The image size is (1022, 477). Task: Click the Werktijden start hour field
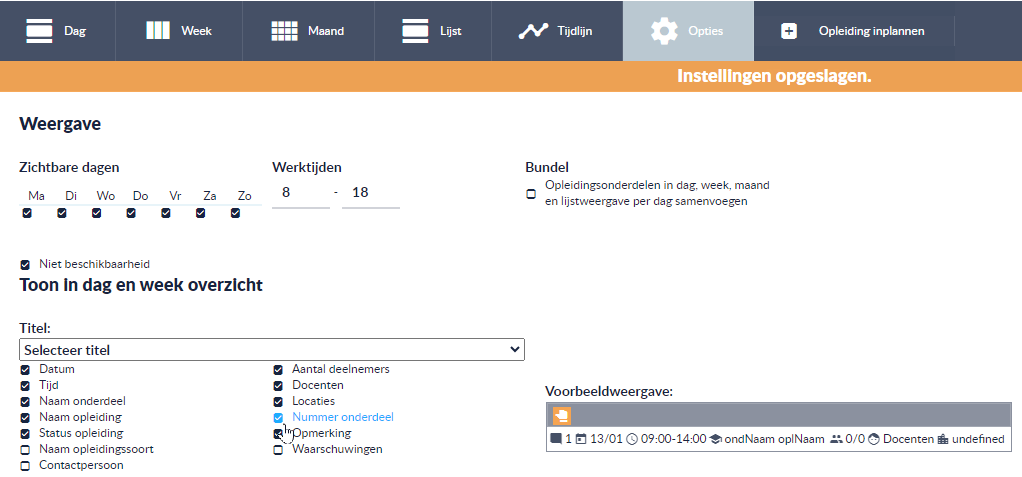(300, 193)
